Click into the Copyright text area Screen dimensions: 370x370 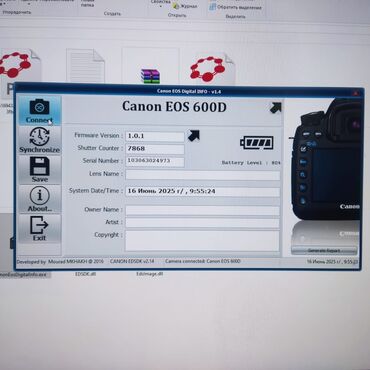pos(203,241)
